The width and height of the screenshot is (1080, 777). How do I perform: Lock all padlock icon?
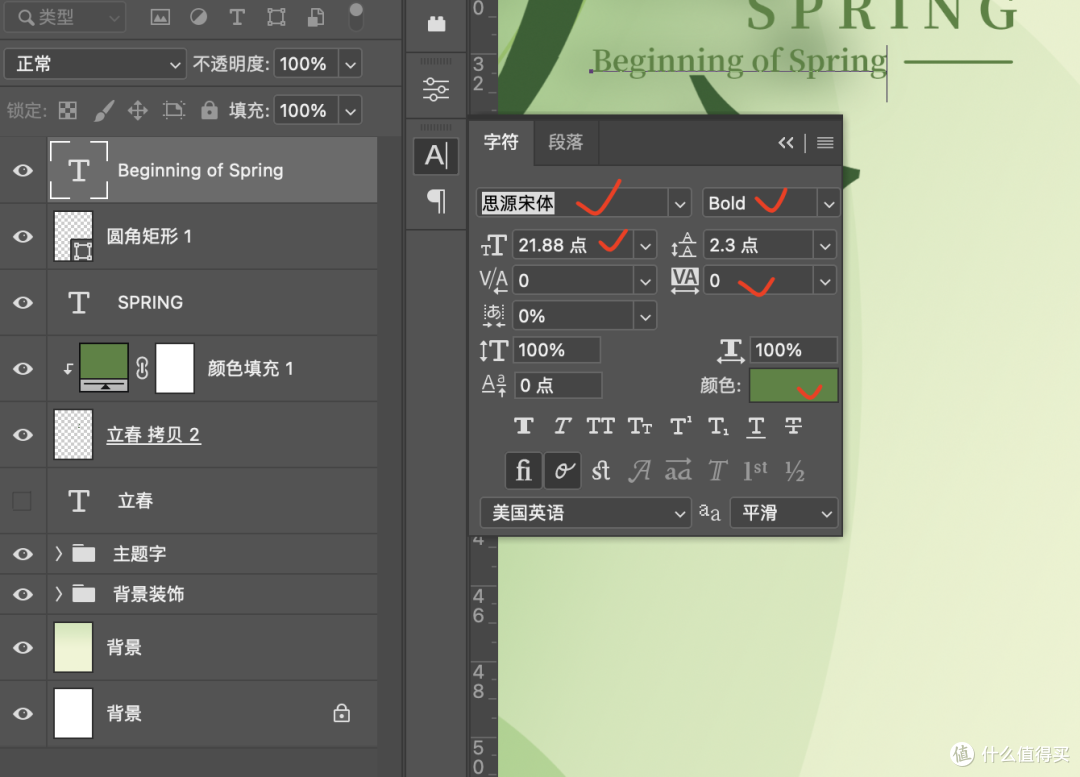pos(209,110)
